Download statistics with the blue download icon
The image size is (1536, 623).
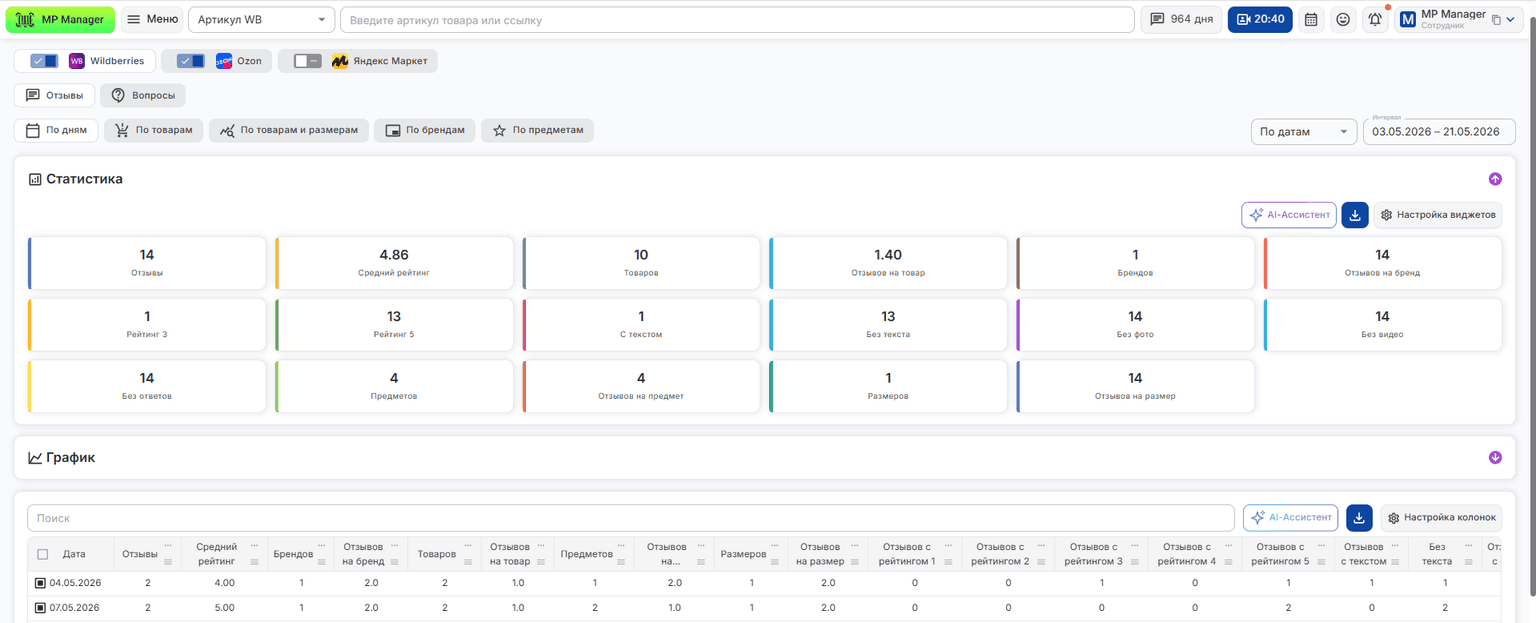point(1355,215)
